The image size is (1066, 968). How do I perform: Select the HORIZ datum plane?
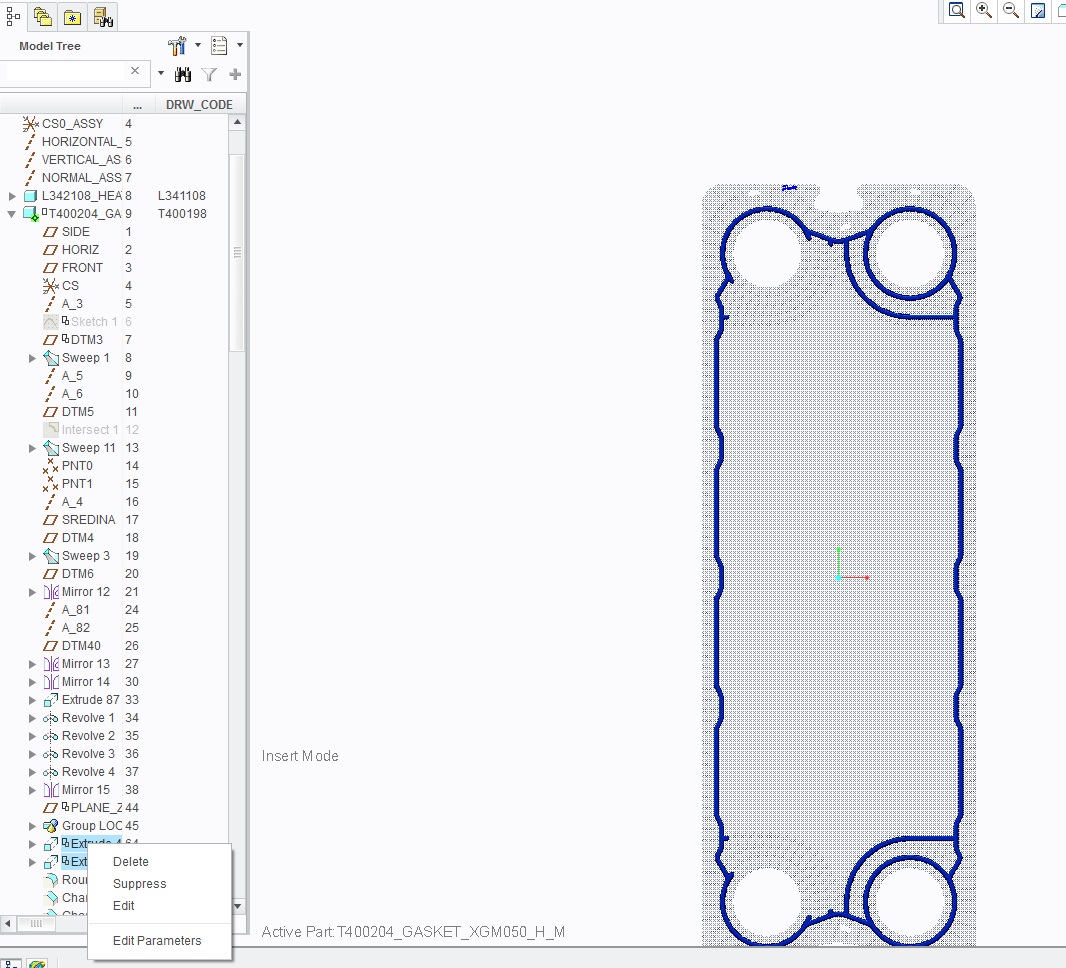pos(80,249)
